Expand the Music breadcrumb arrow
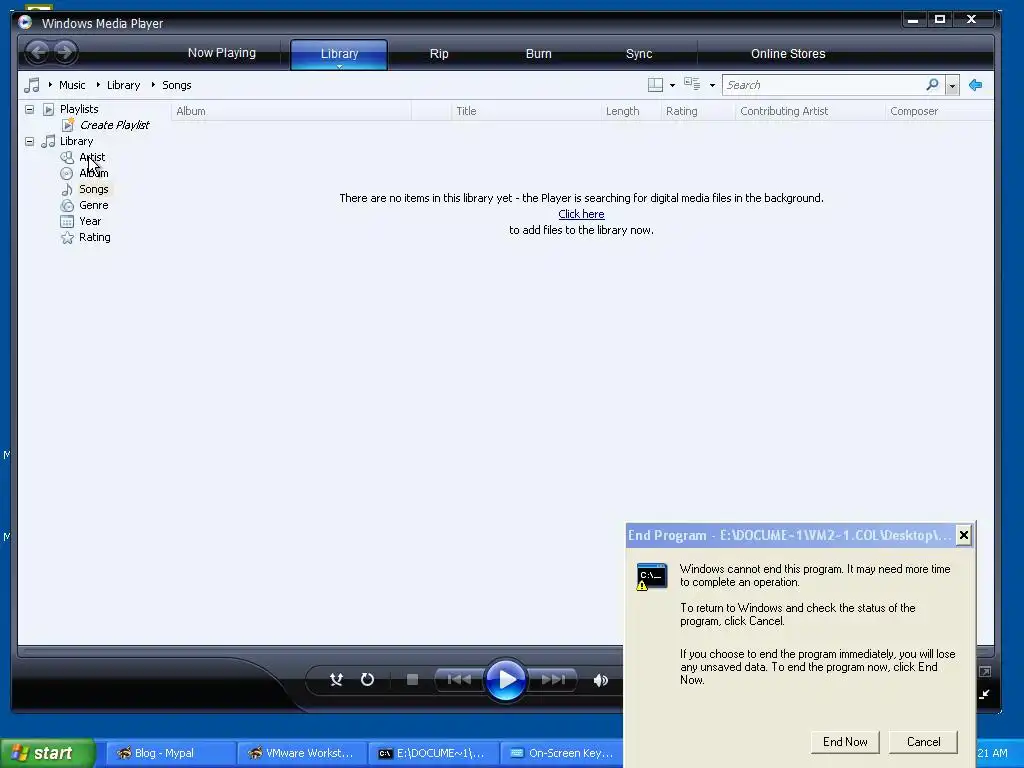Screen dimensions: 1024x768 pos(50,85)
